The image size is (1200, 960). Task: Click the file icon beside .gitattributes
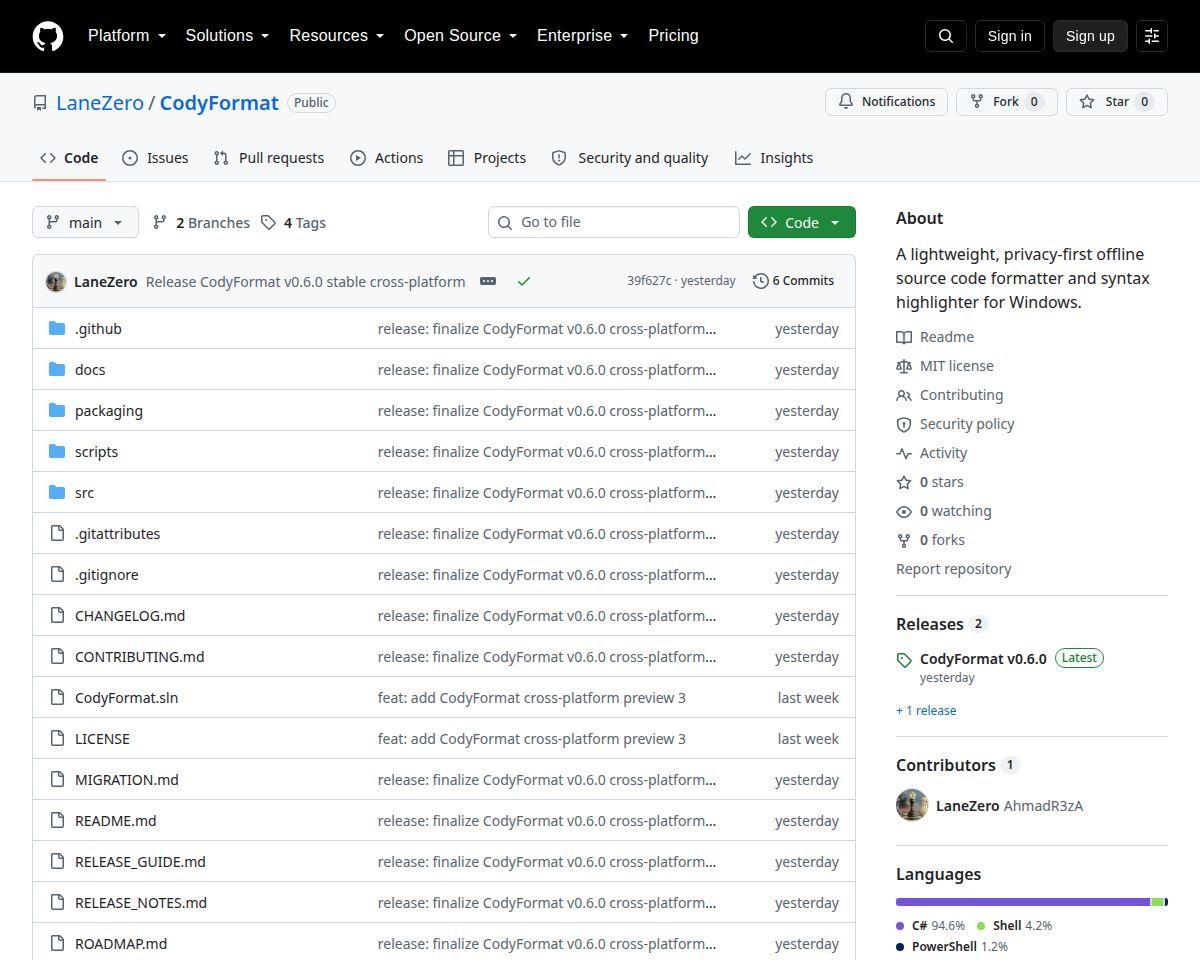click(57, 533)
